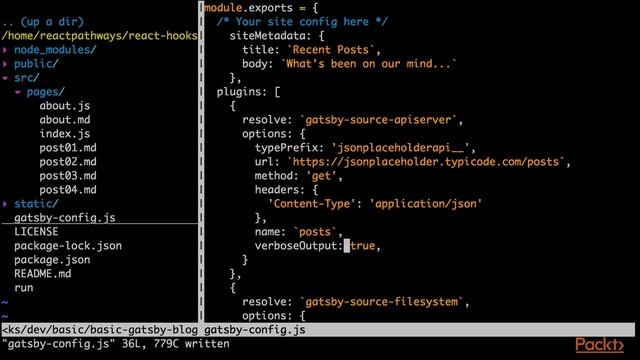Click the status line gatsby-config.js filename
The height and width of the screenshot is (360, 640).
pos(254,330)
